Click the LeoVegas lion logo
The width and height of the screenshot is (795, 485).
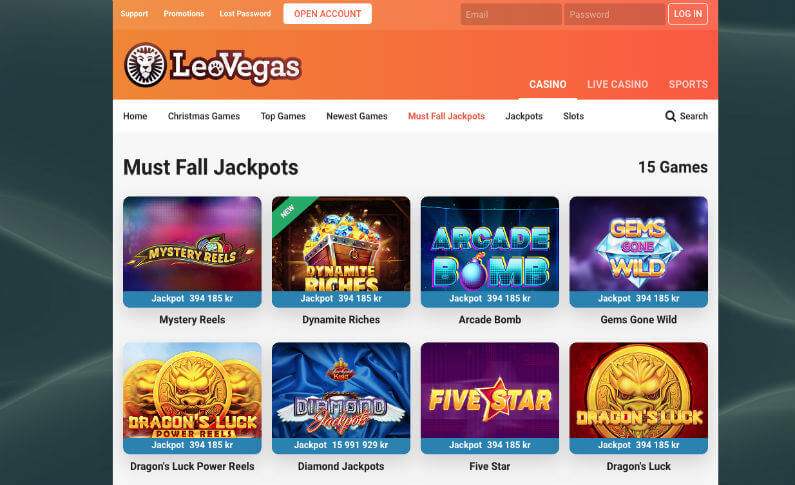click(x=145, y=65)
